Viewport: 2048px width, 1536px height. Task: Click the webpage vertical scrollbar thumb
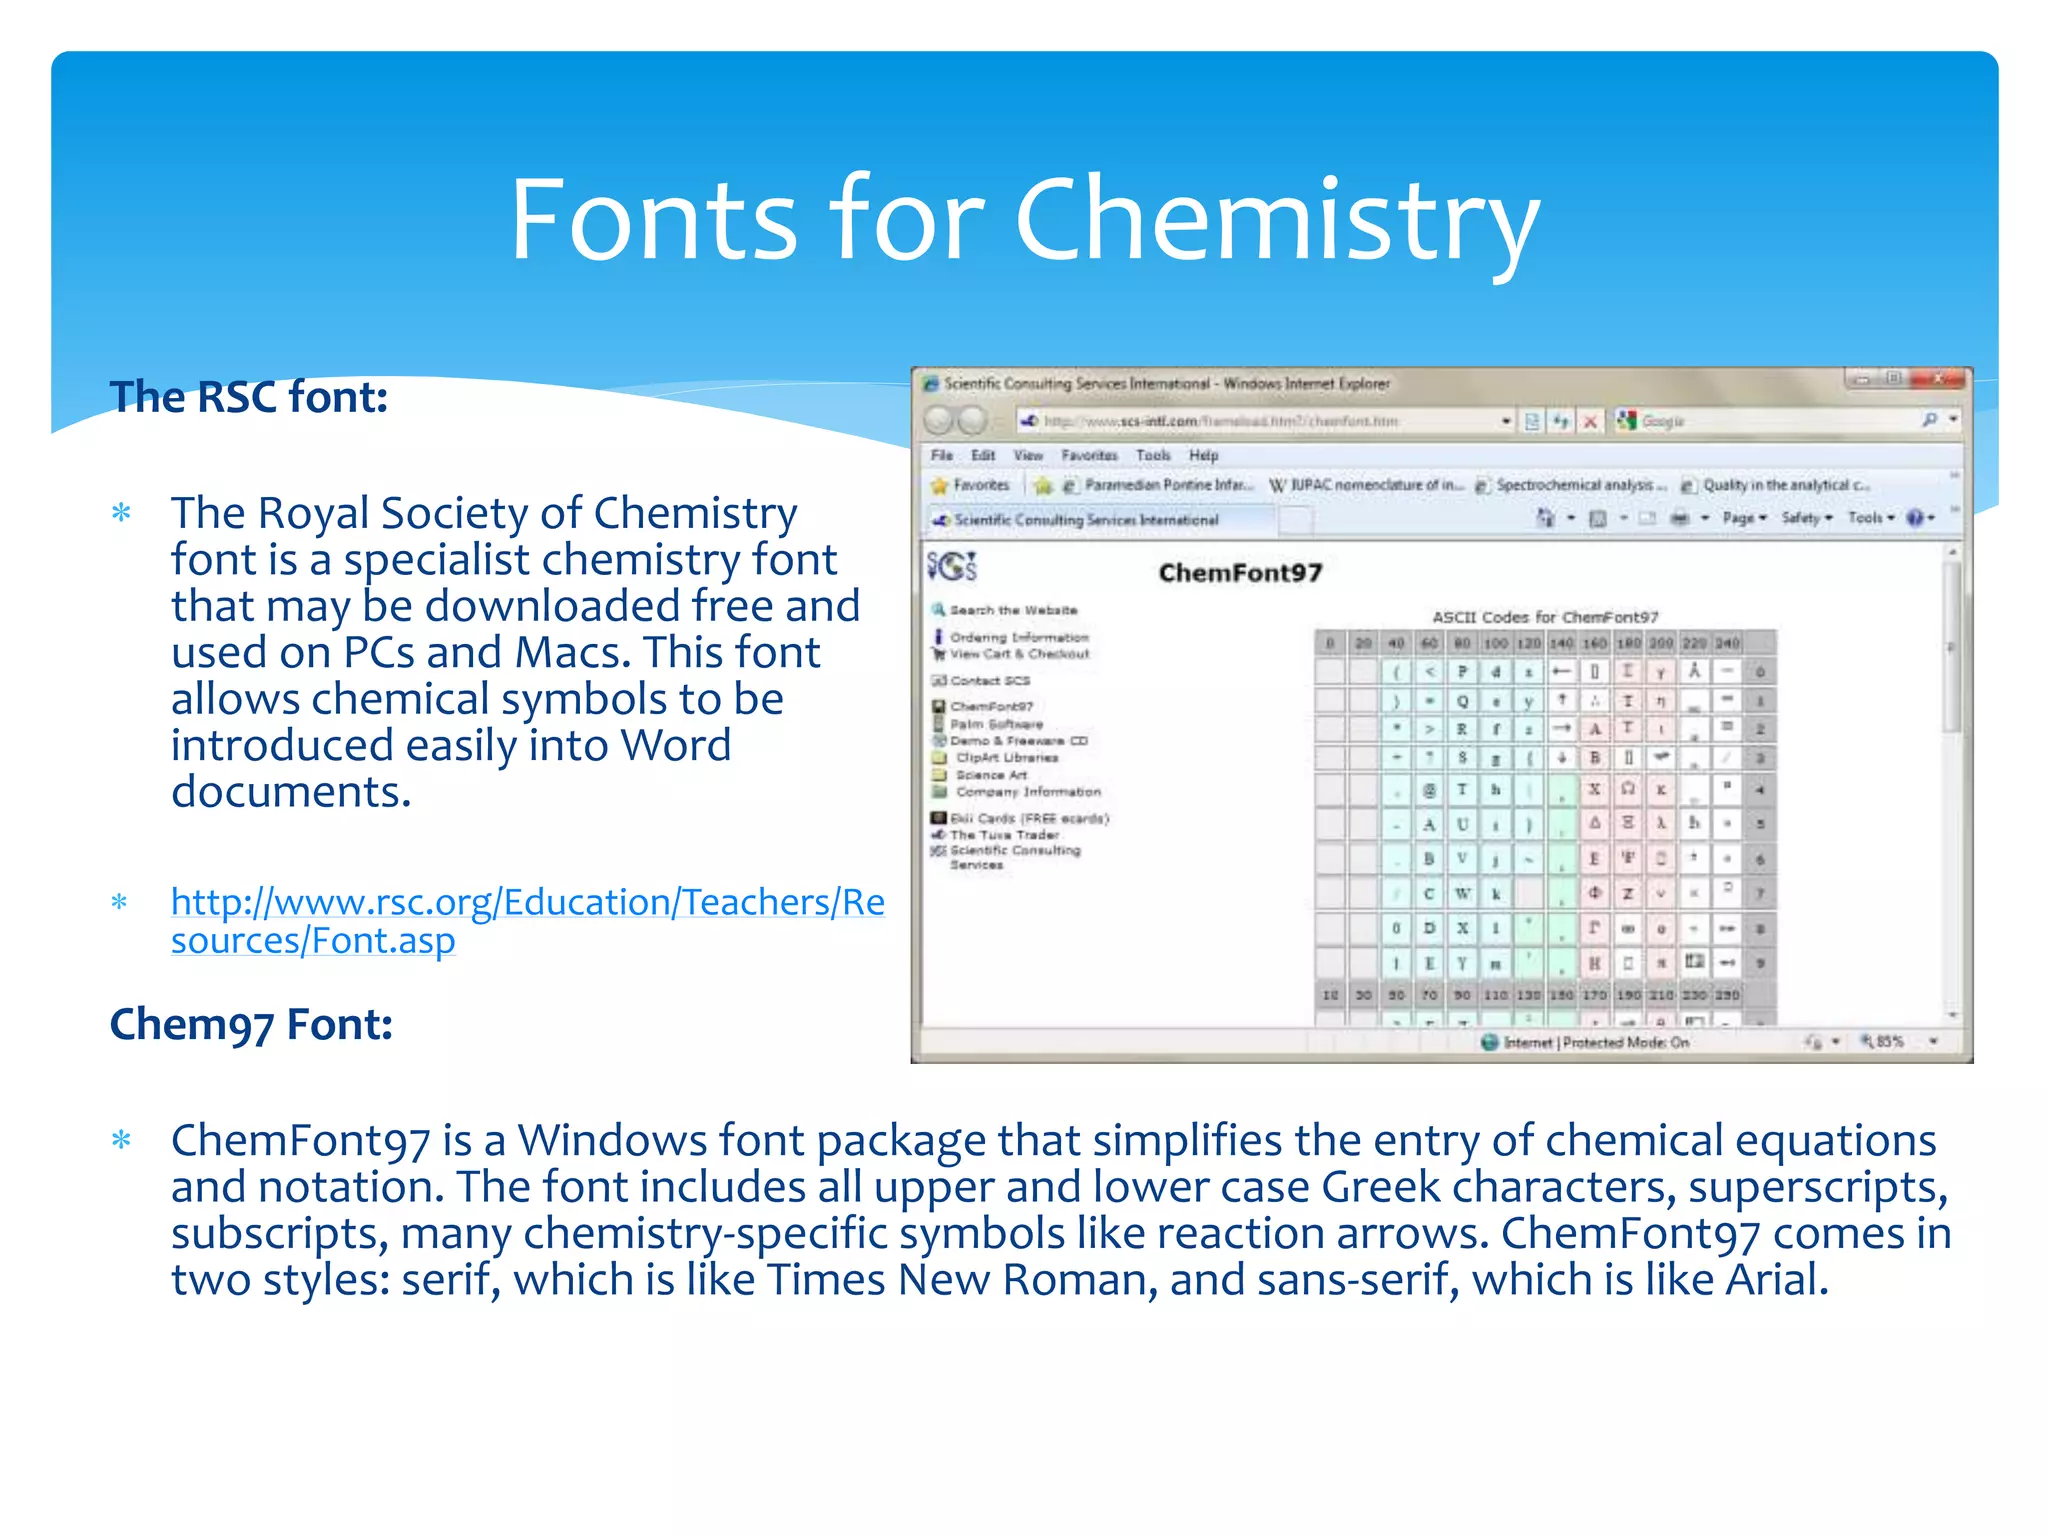pyautogui.click(x=1953, y=646)
